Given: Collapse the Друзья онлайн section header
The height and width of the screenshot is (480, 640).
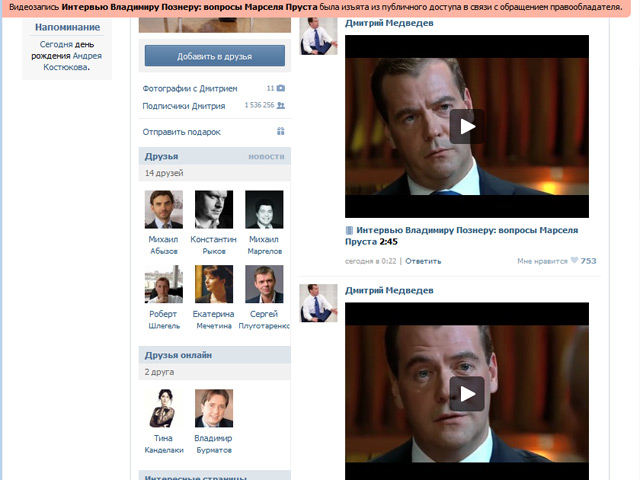Looking at the screenshot, I should point(178,355).
